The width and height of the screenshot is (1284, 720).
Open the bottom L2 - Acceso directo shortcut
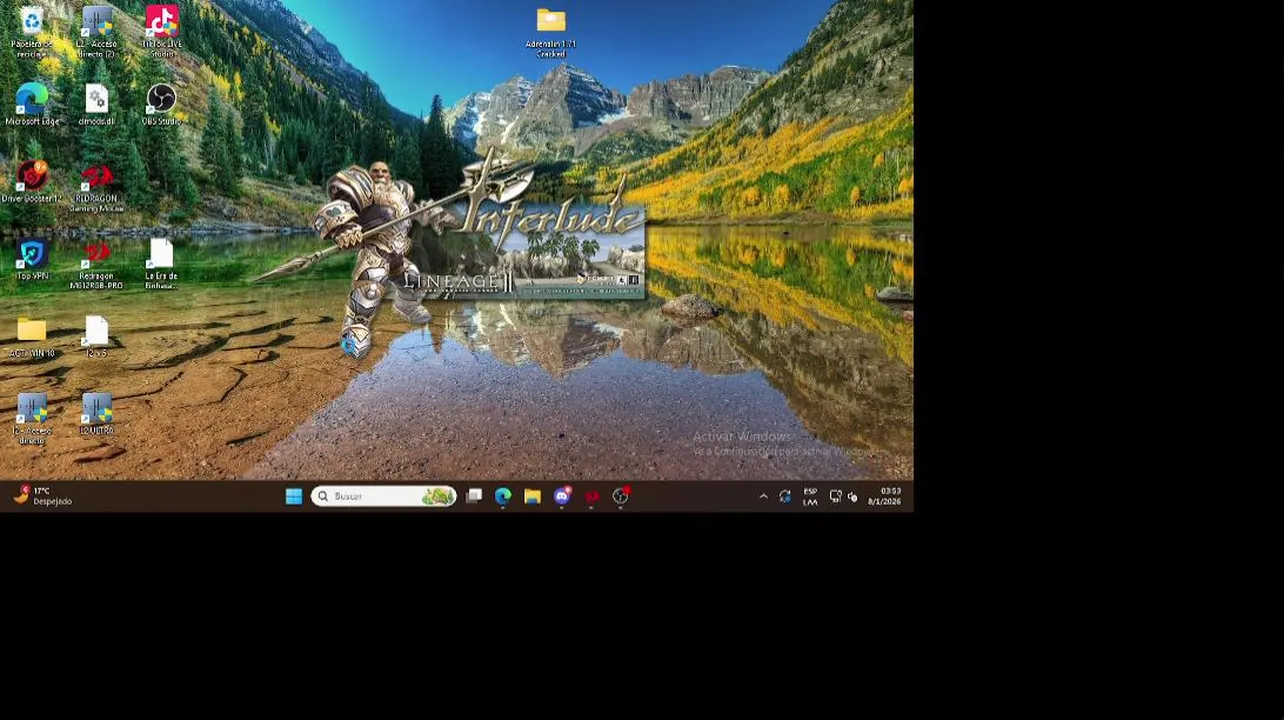(32, 420)
